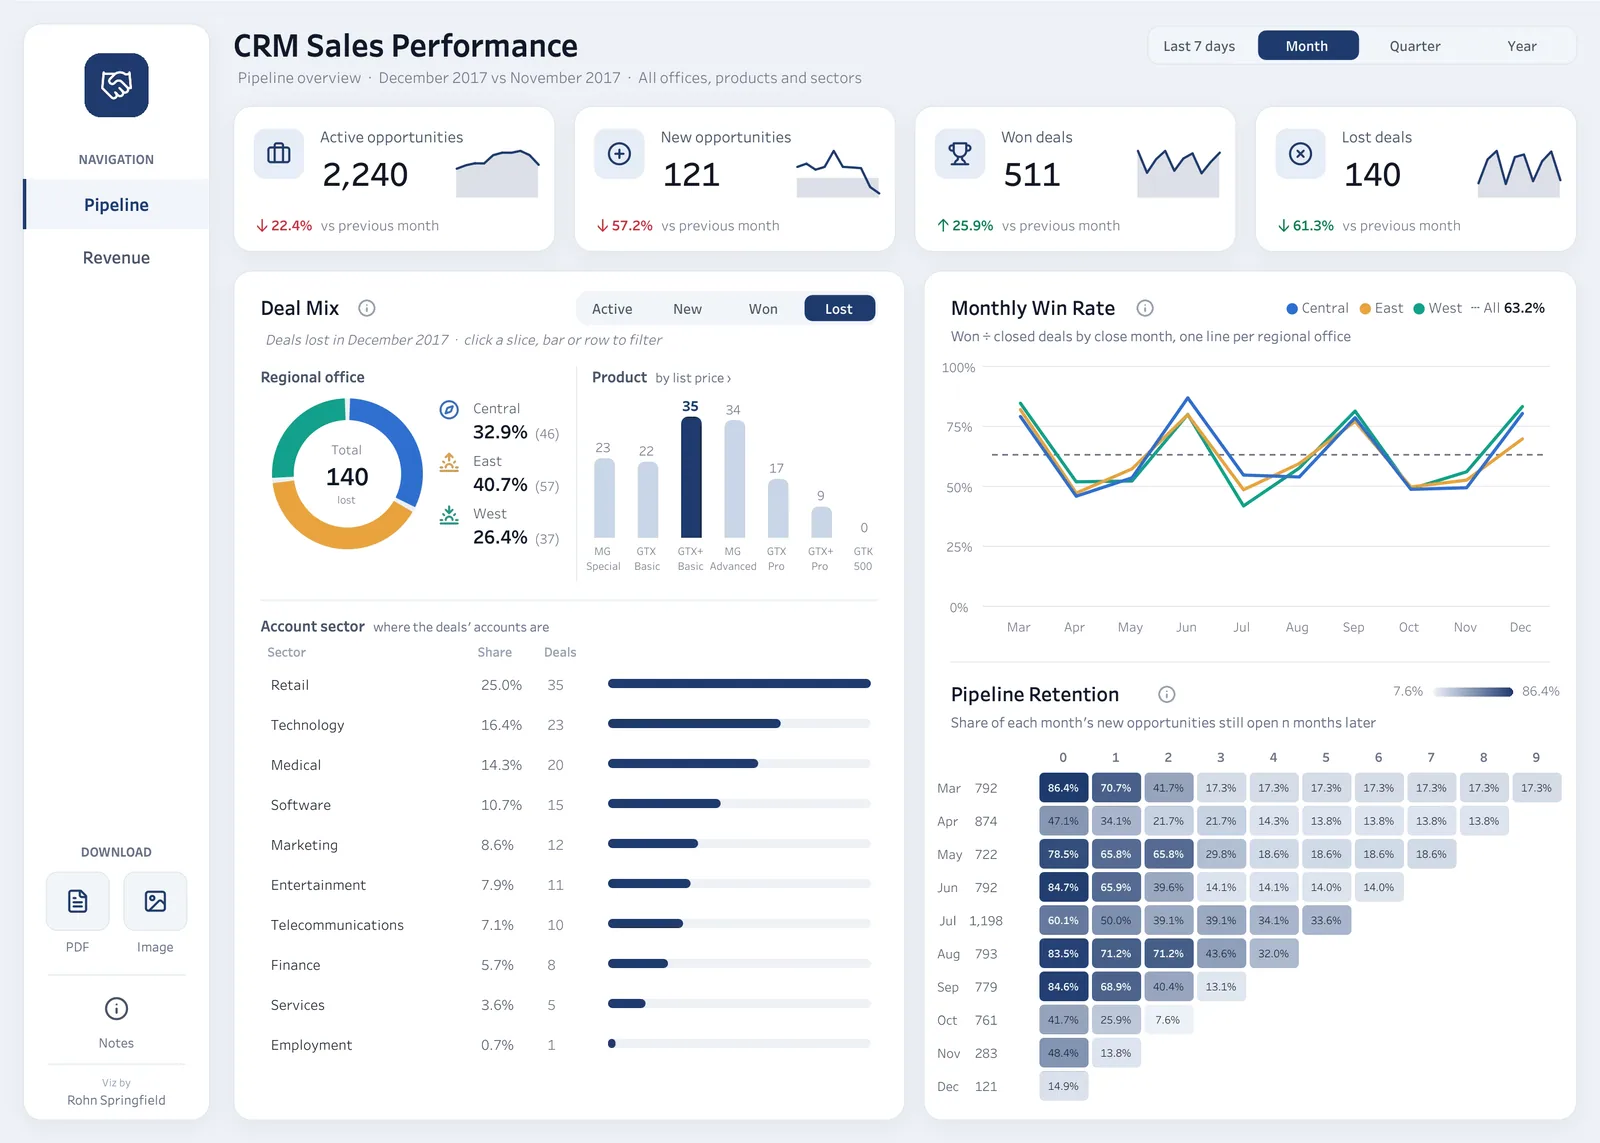Click the Won deals 511 value
The height and width of the screenshot is (1143, 1600).
1031,175
